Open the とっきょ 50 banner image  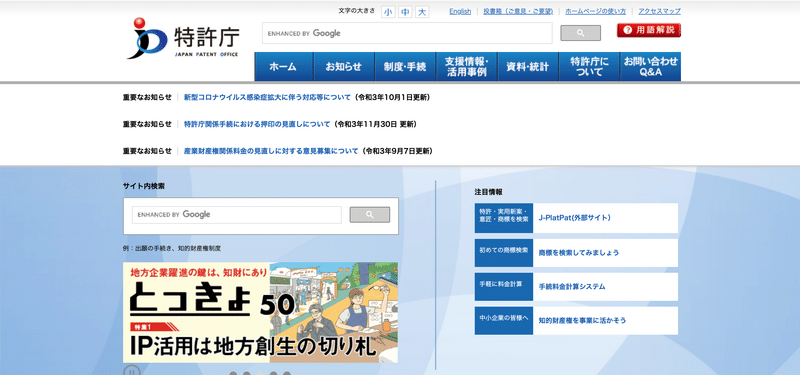point(260,312)
